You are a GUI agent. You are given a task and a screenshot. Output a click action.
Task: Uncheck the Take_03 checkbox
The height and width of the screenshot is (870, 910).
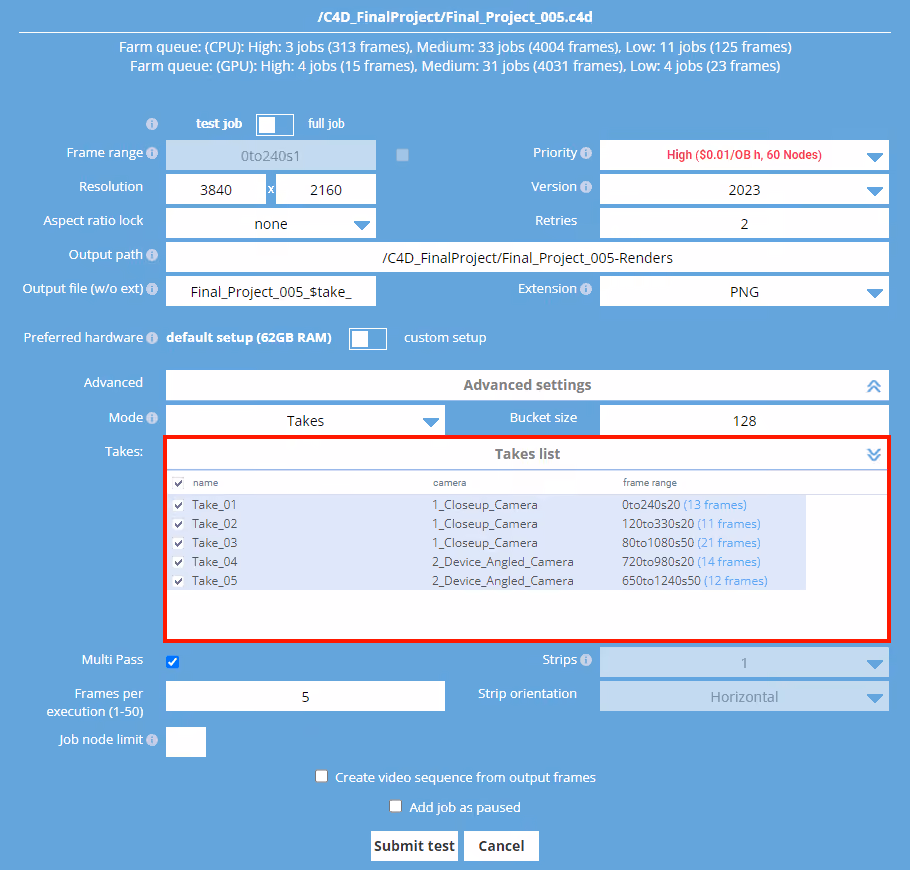[178, 543]
